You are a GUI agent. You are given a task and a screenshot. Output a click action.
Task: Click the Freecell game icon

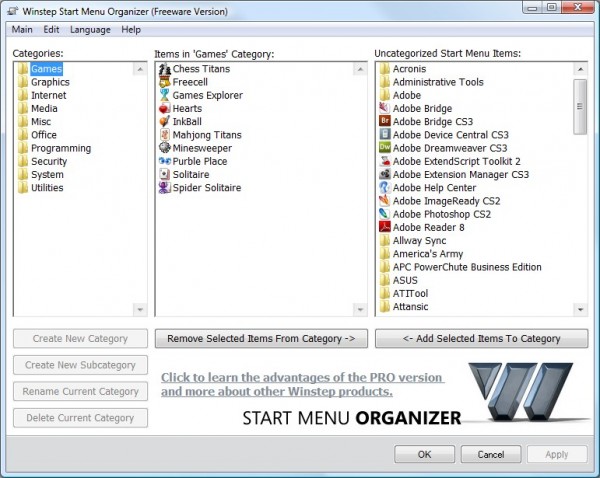pyautogui.click(x=165, y=82)
